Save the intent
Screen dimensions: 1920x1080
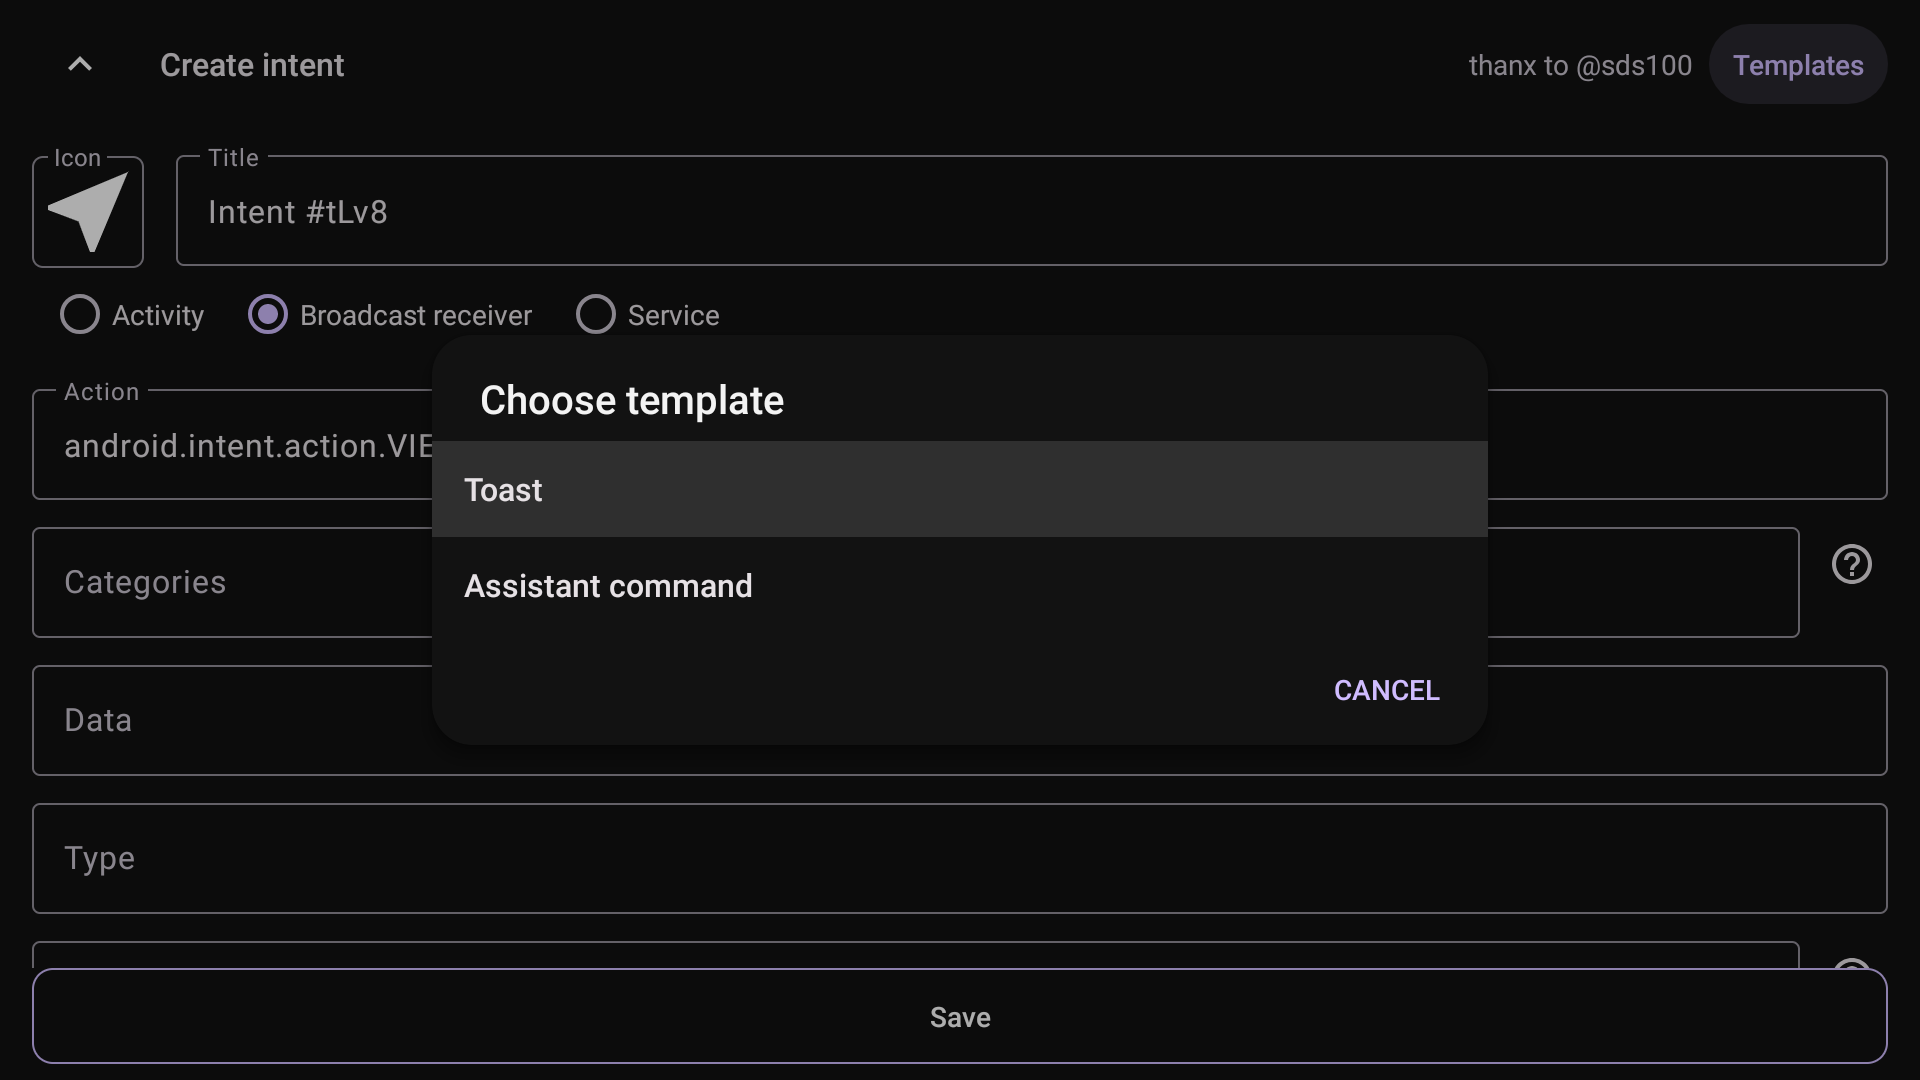click(958, 1017)
